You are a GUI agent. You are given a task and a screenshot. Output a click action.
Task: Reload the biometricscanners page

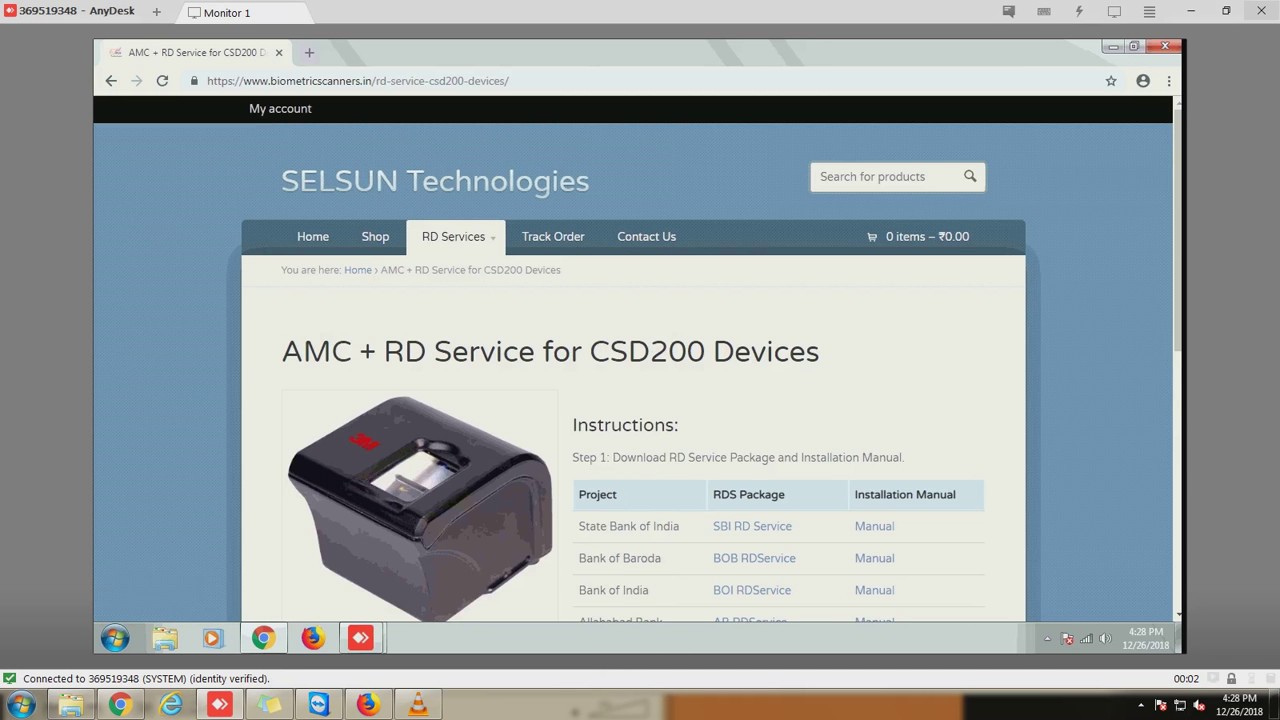click(162, 81)
